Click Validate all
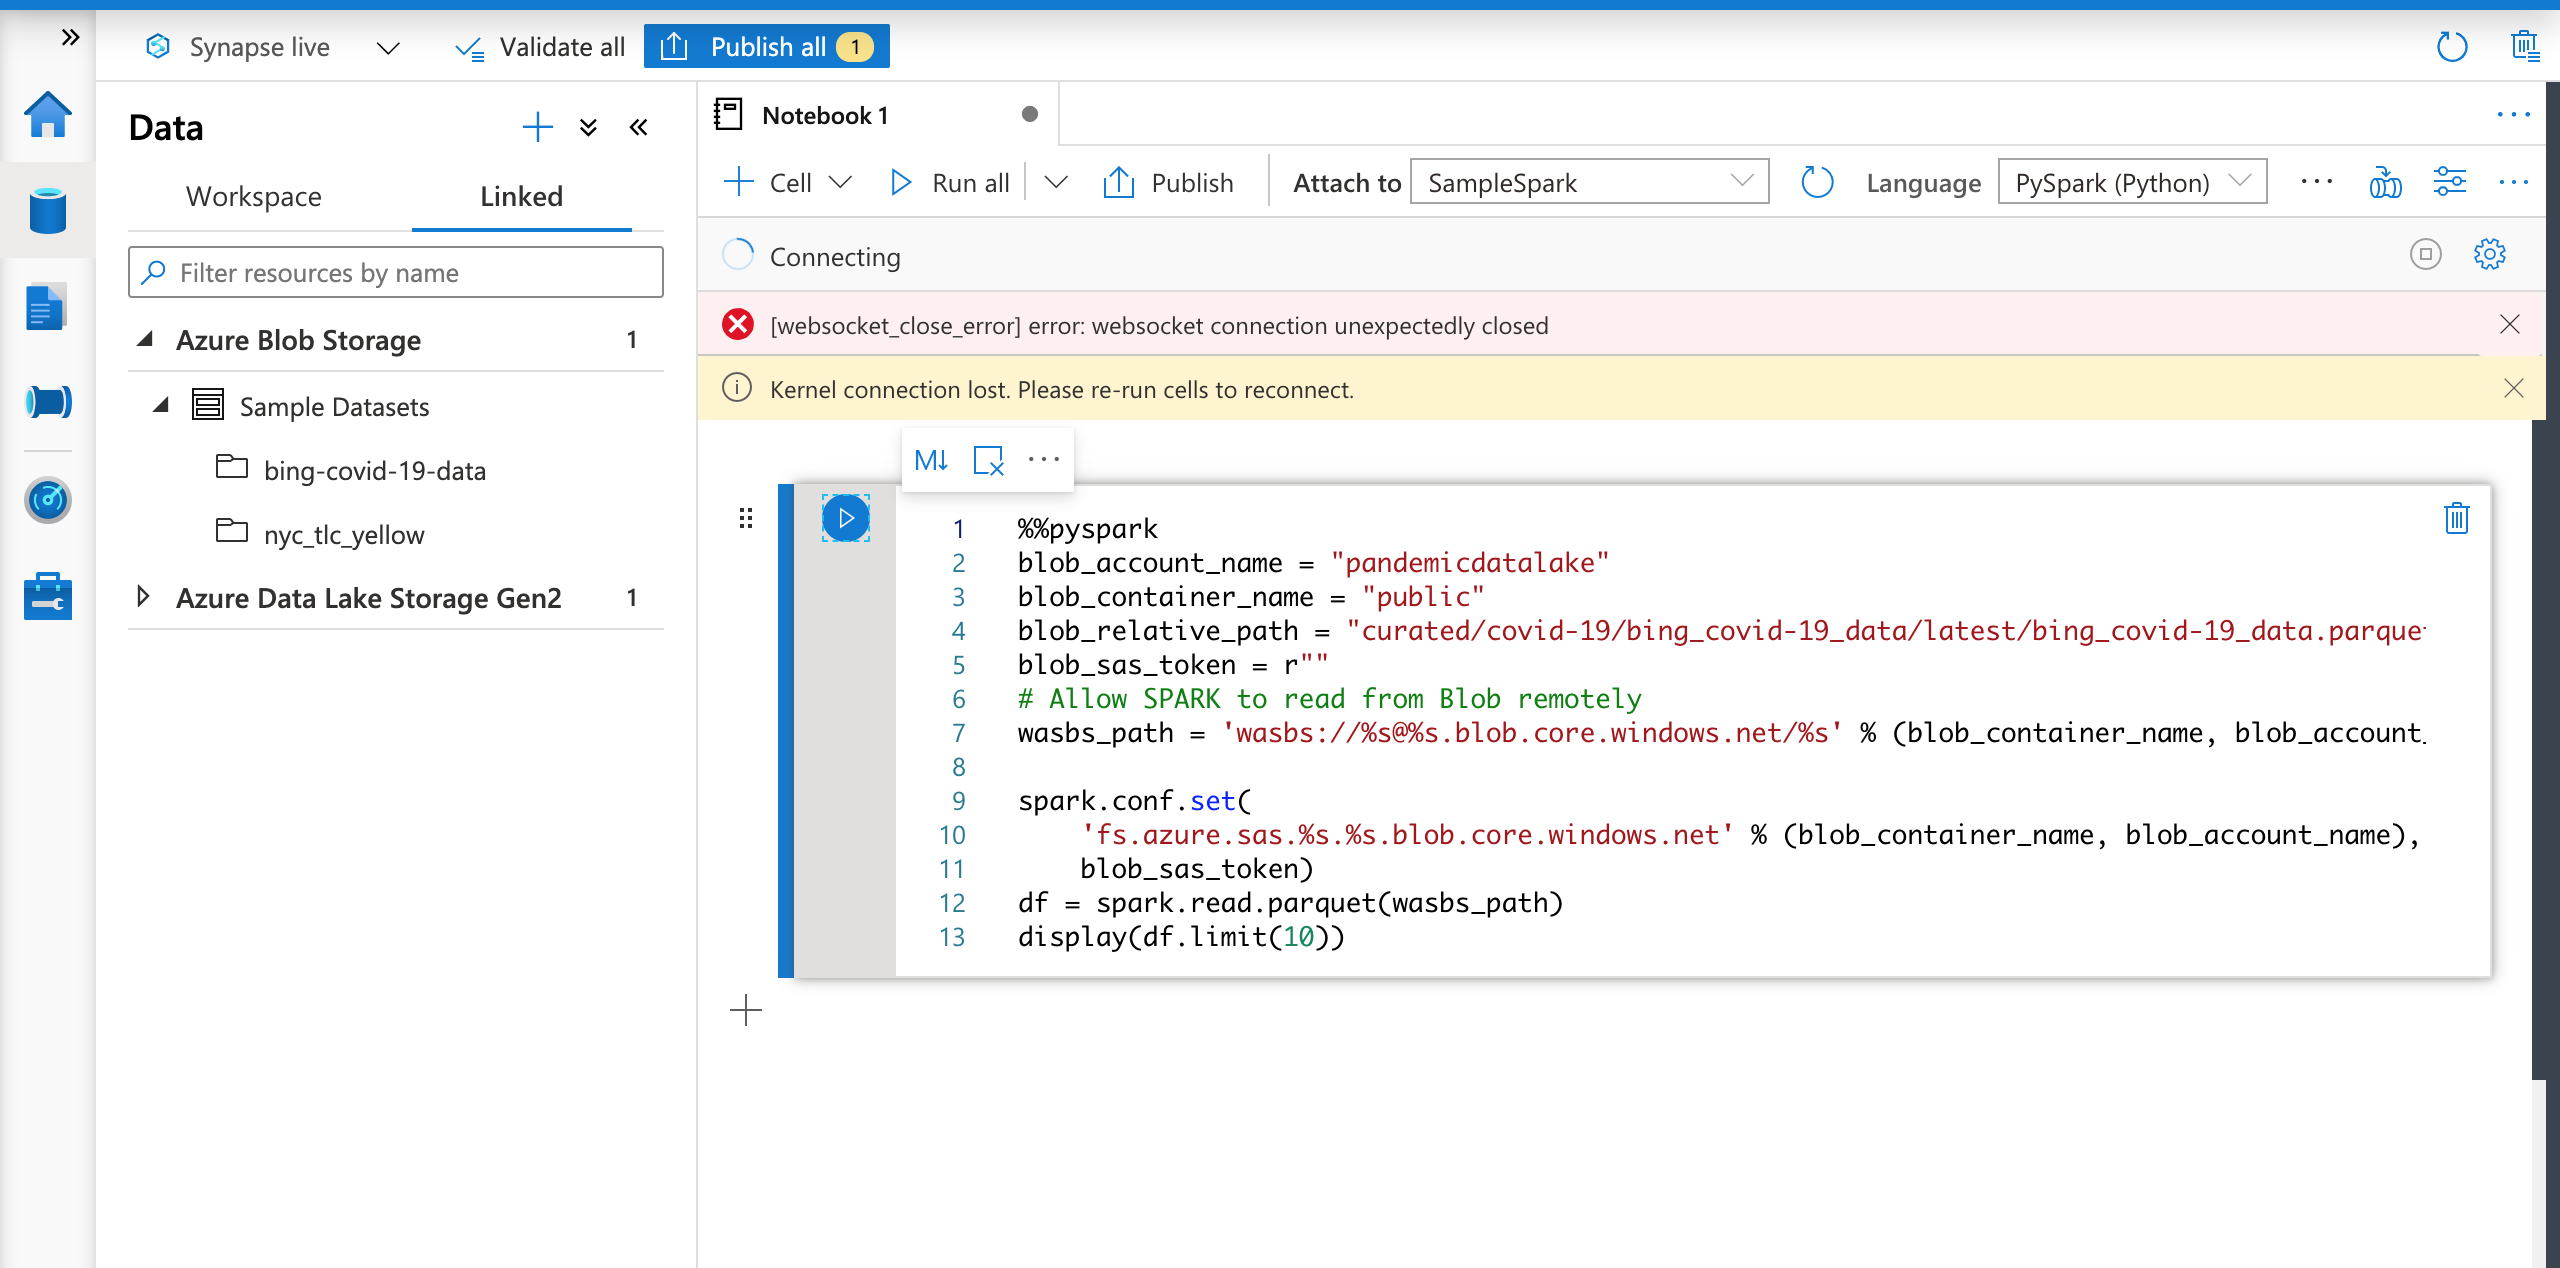Screen dimensions: 2560x1268 click(x=540, y=47)
